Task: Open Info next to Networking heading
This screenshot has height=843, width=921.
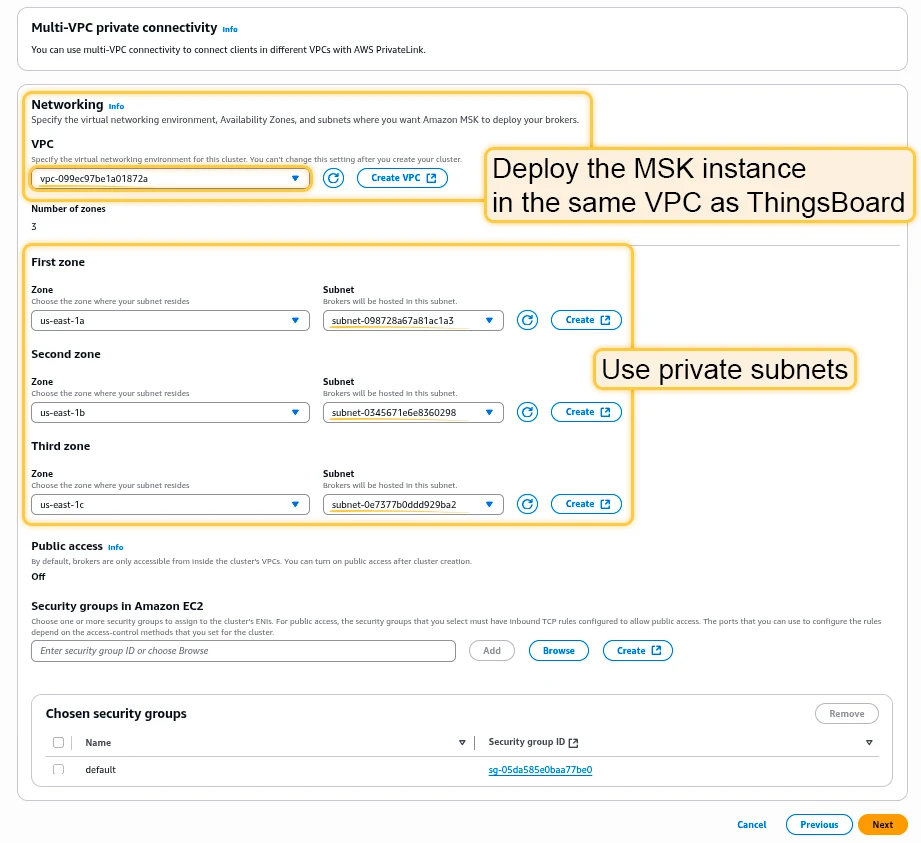Action: click(116, 106)
